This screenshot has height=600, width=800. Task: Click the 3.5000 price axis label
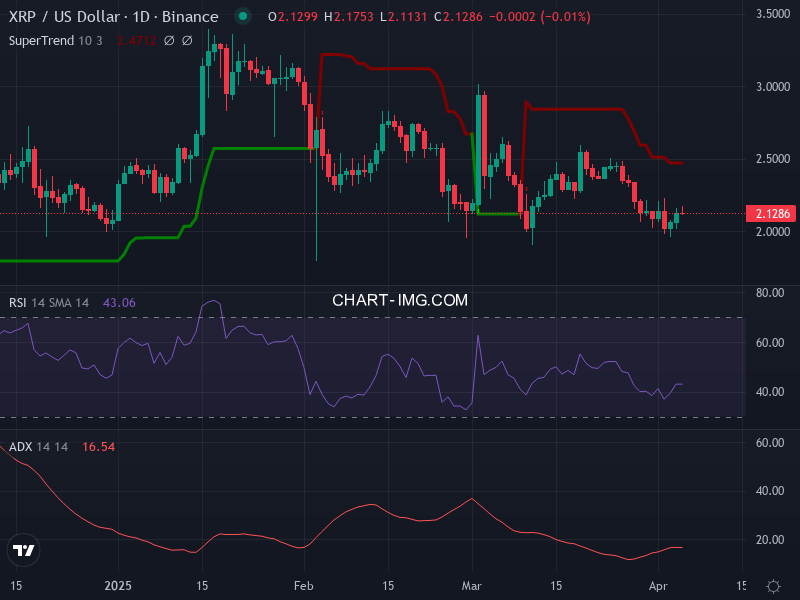pos(773,14)
